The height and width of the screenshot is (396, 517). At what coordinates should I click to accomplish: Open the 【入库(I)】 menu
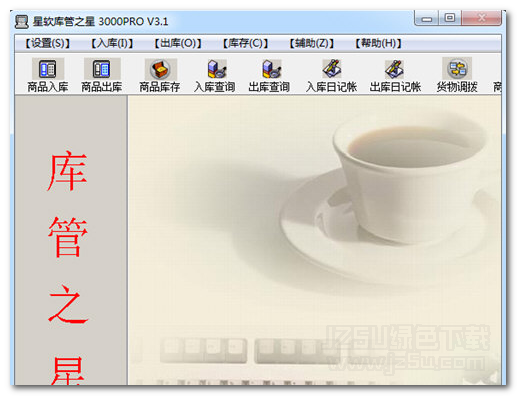pyautogui.click(x=112, y=43)
